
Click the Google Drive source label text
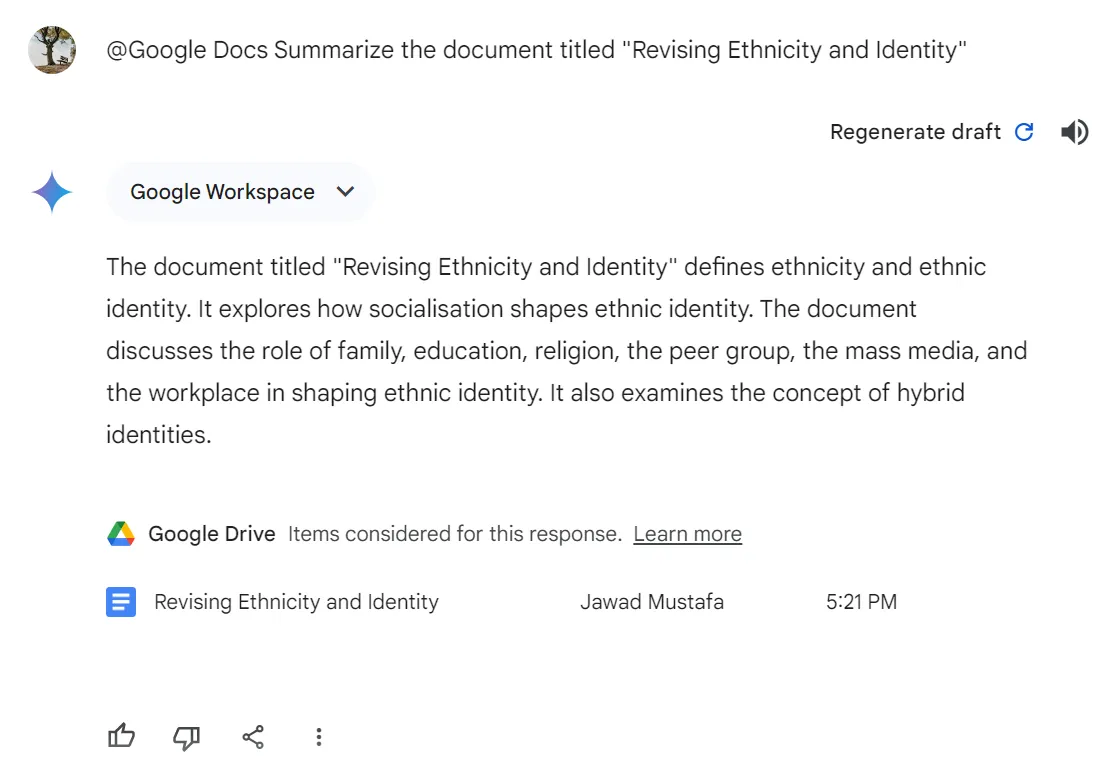(x=211, y=534)
